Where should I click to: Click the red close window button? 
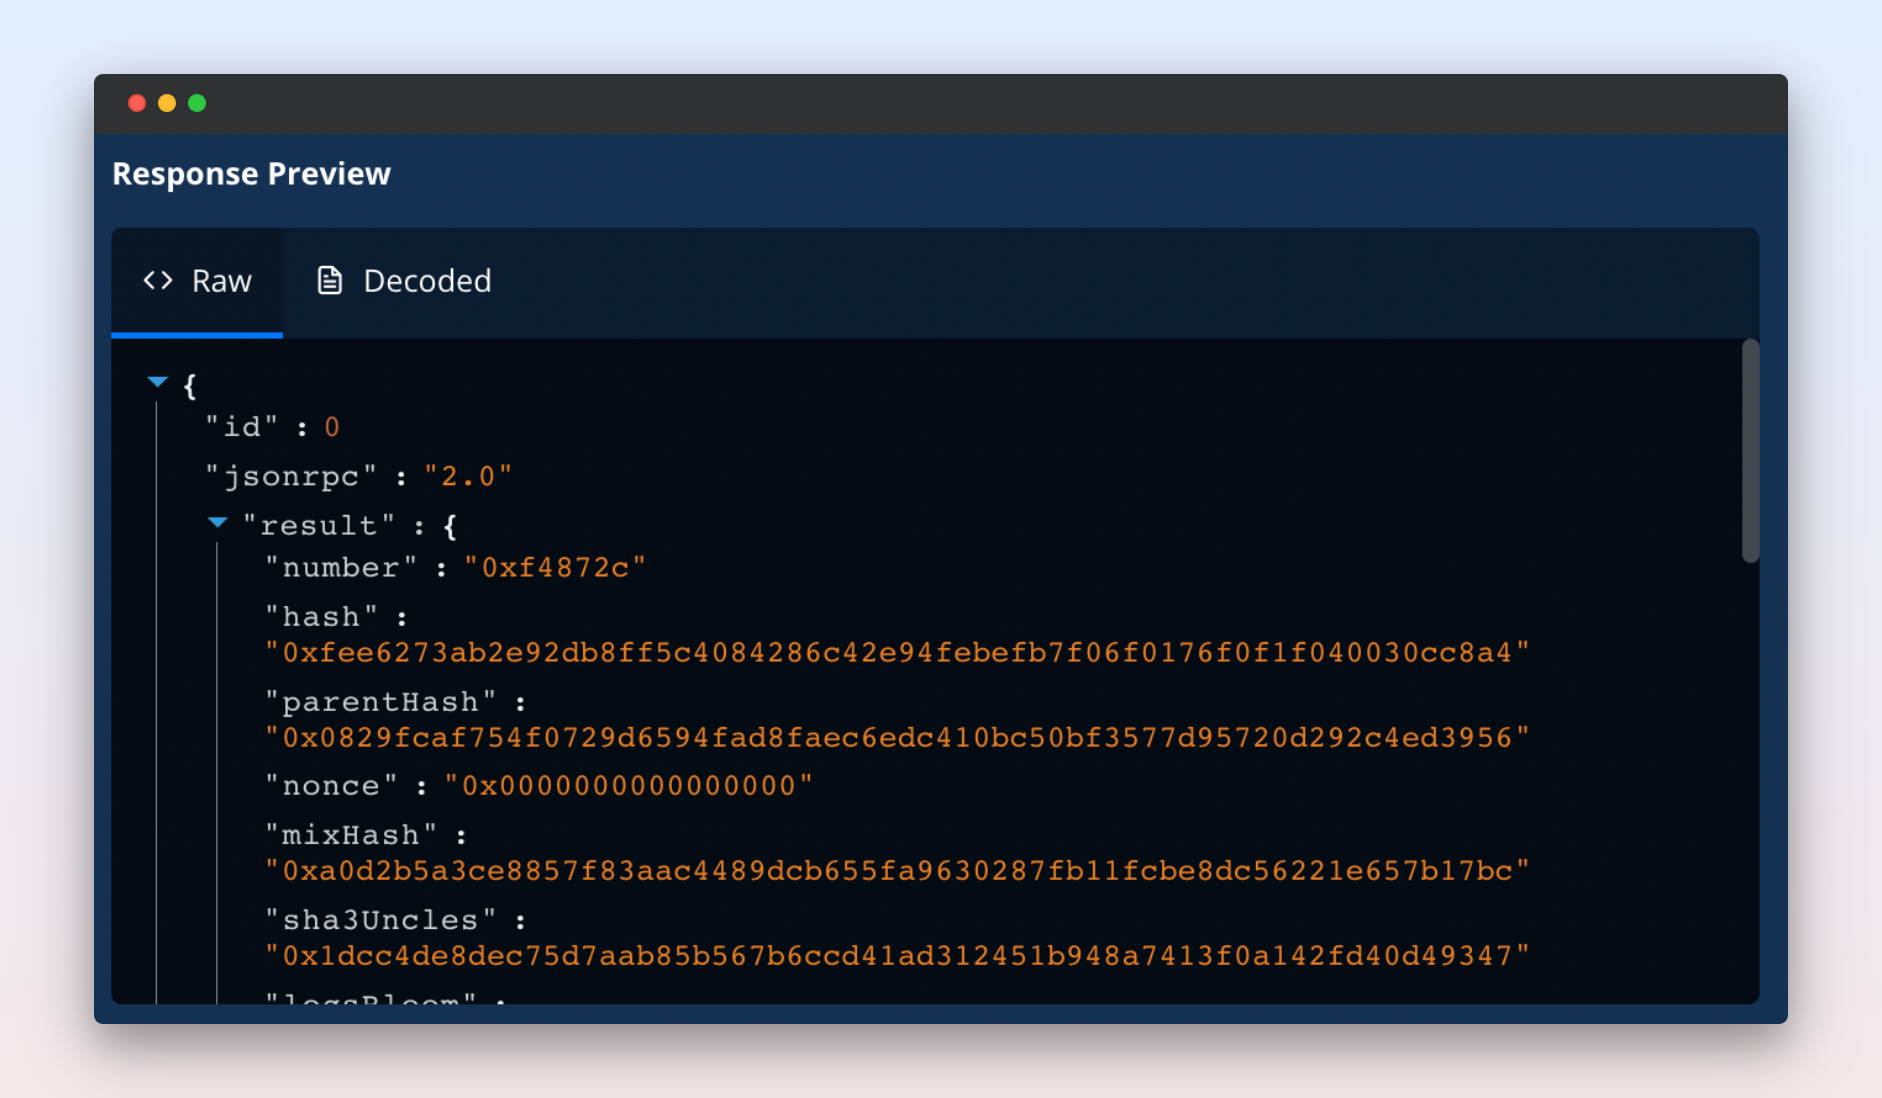pyautogui.click(x=137, y=103)
